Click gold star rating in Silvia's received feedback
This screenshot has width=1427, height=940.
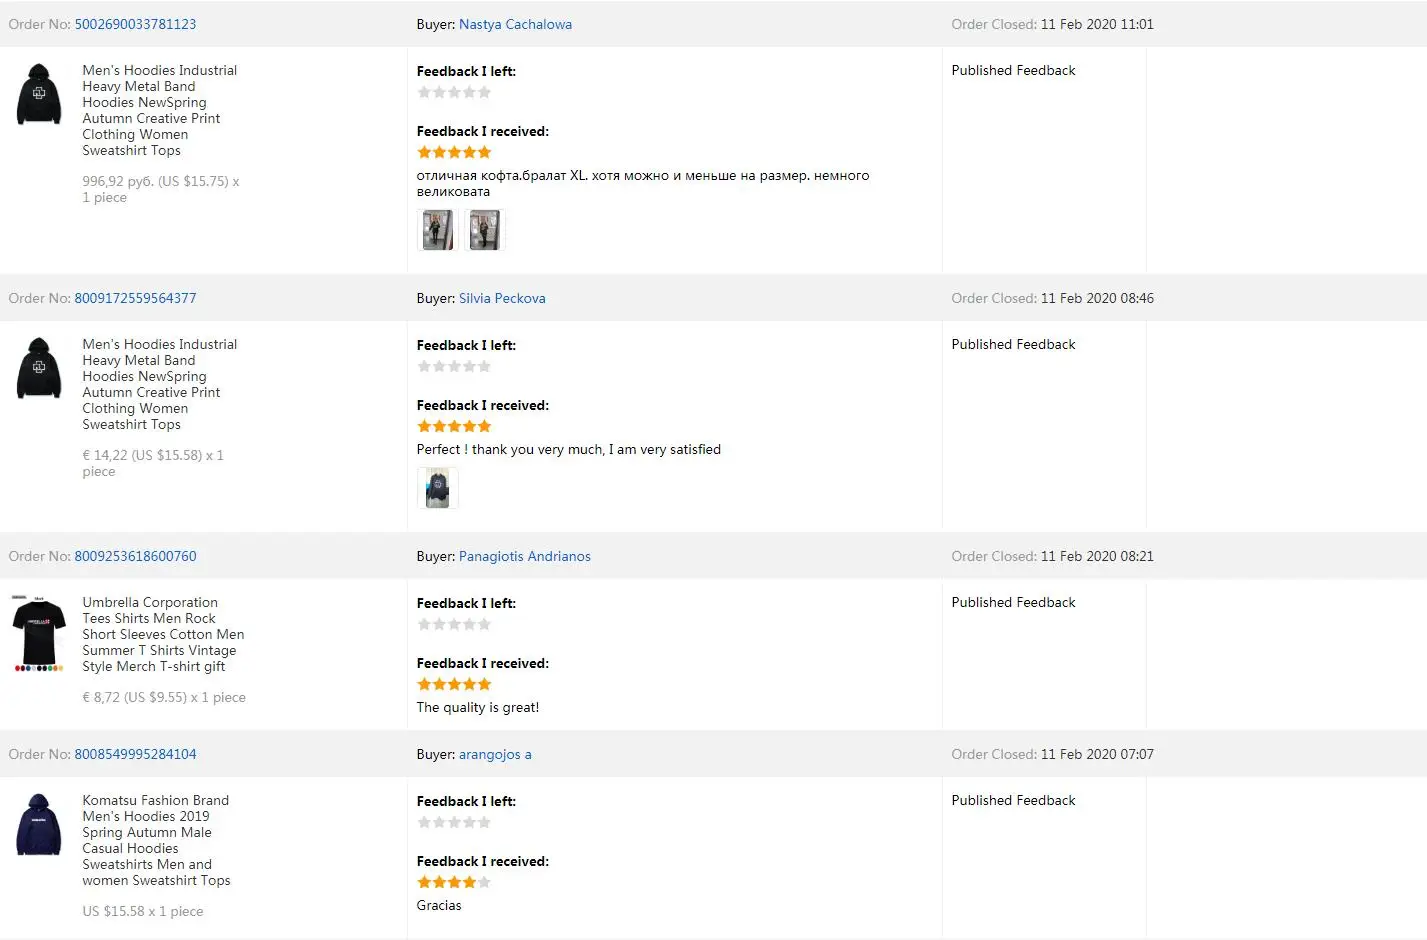click(x=454, y=426)
